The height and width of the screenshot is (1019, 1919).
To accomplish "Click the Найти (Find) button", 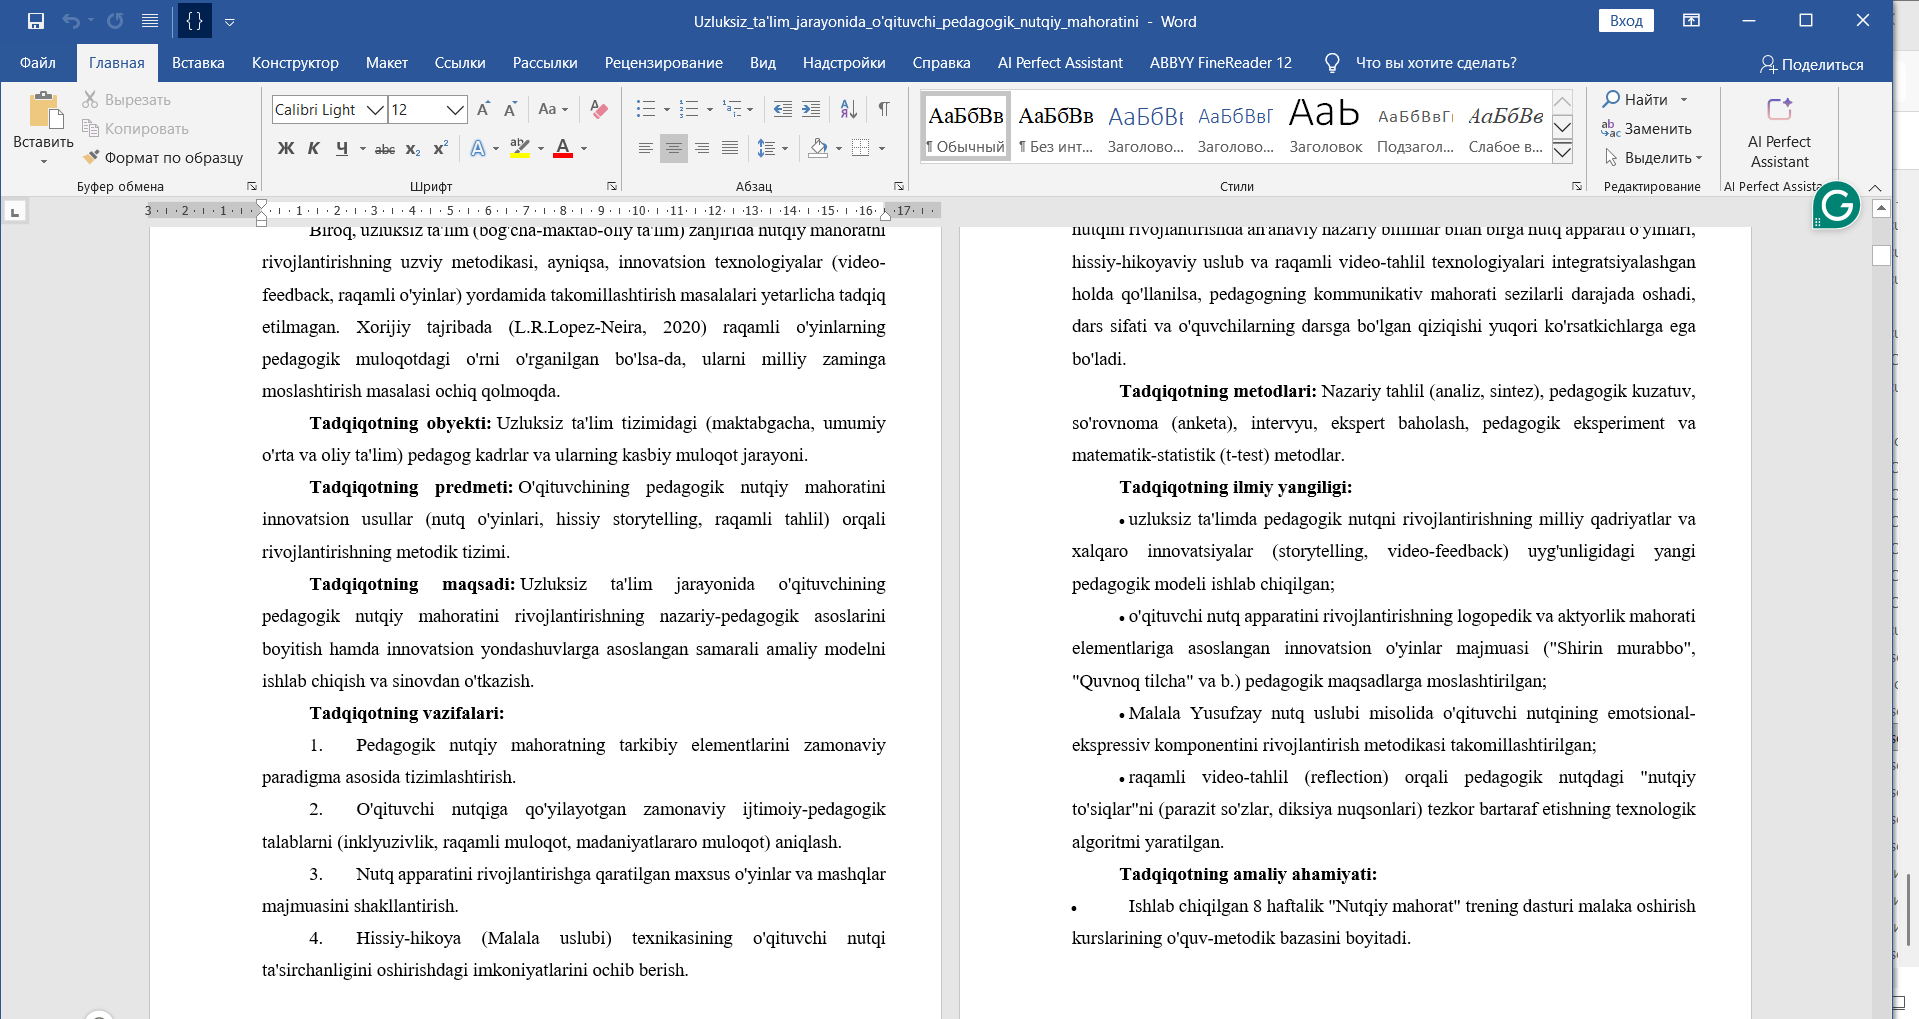I will pos(1634,100).
